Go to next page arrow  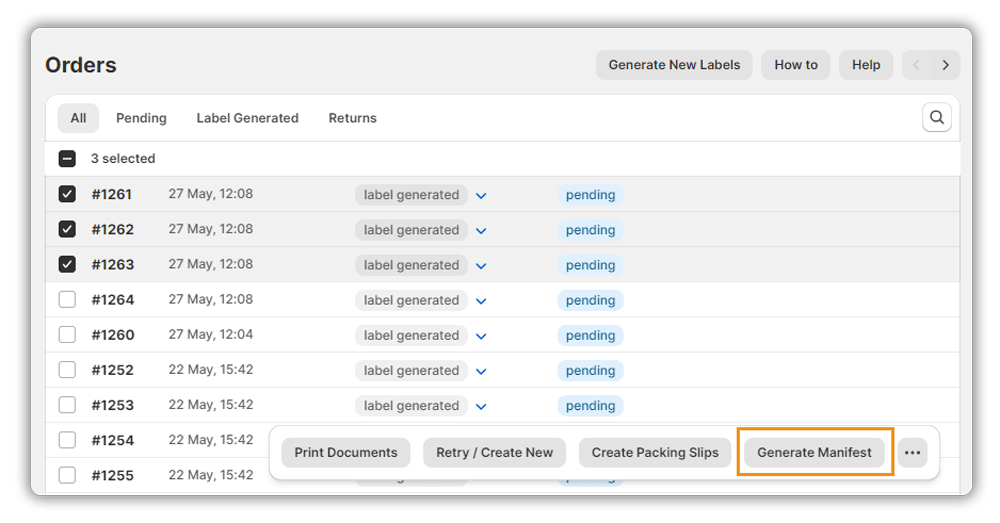945,65
